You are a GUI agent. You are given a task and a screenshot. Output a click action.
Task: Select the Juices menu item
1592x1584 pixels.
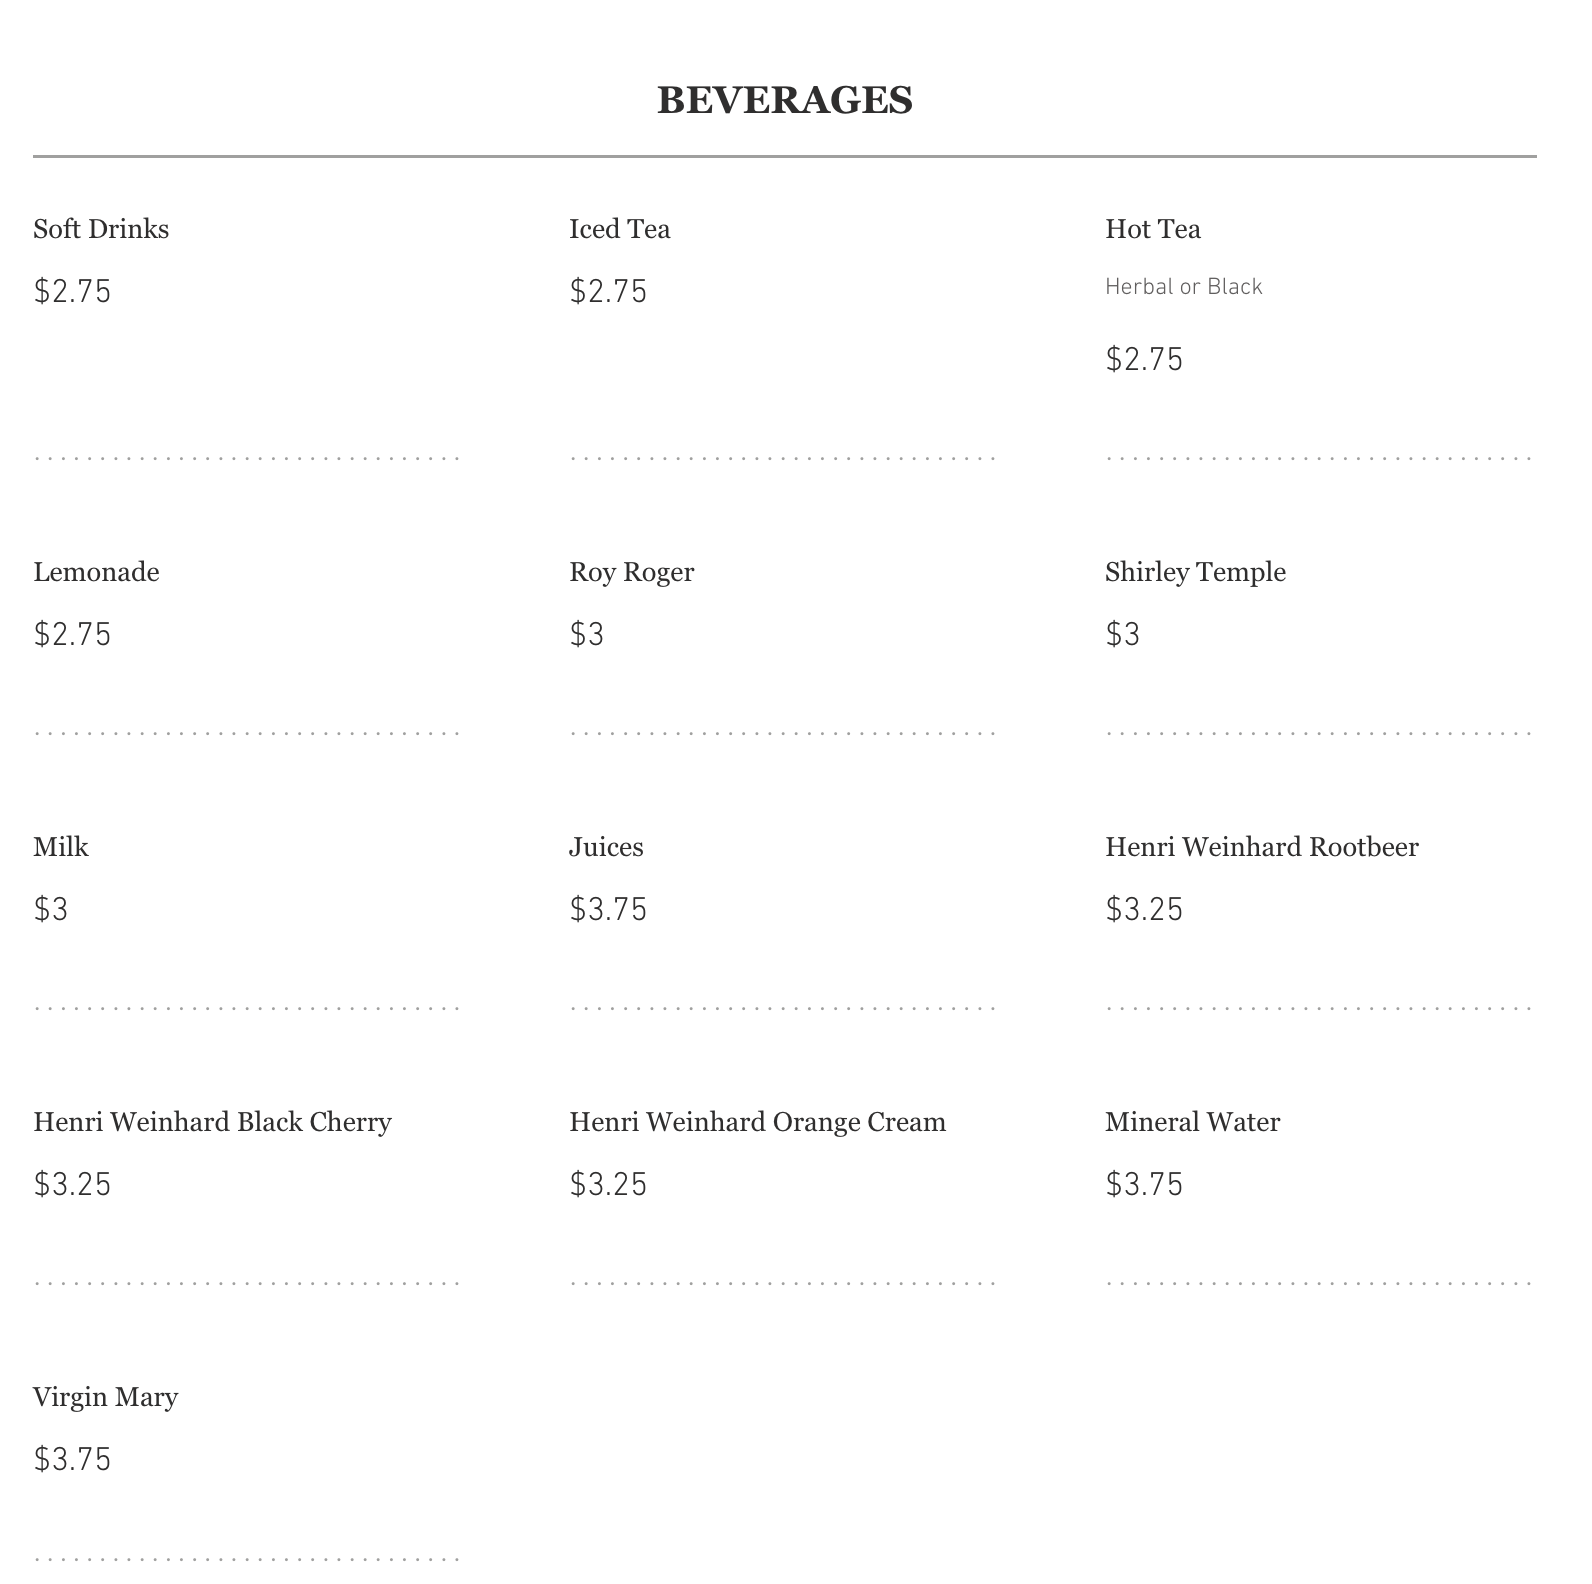pos(606,847)
